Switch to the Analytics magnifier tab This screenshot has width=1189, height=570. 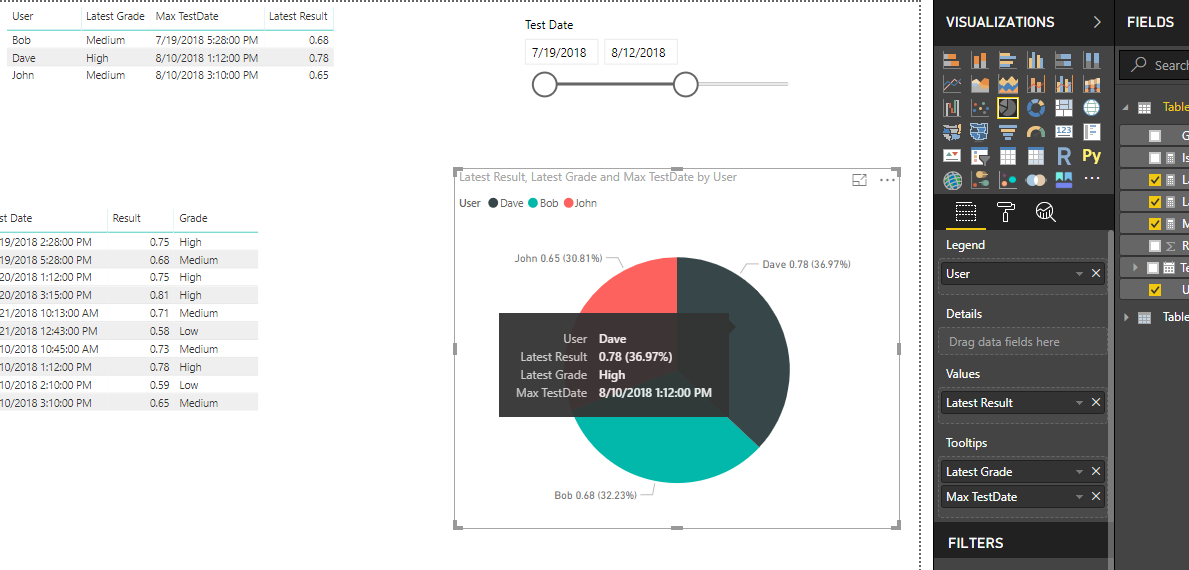pyautogui.click(x=1046, y=212)
